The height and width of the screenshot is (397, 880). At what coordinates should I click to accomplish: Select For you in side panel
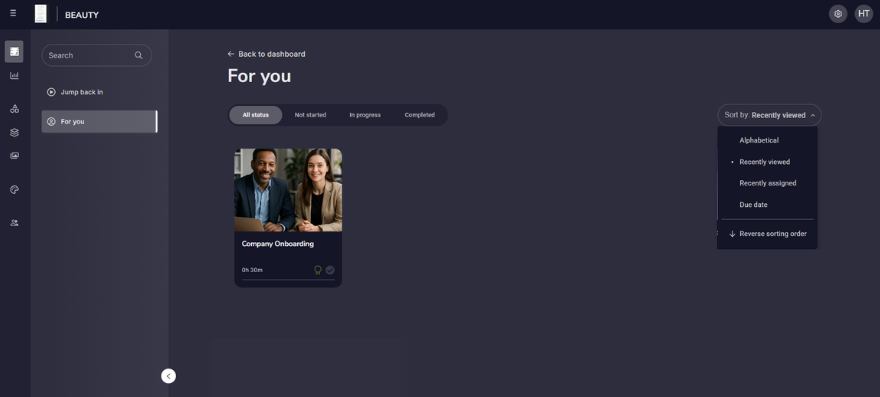[x=99, y=121]
